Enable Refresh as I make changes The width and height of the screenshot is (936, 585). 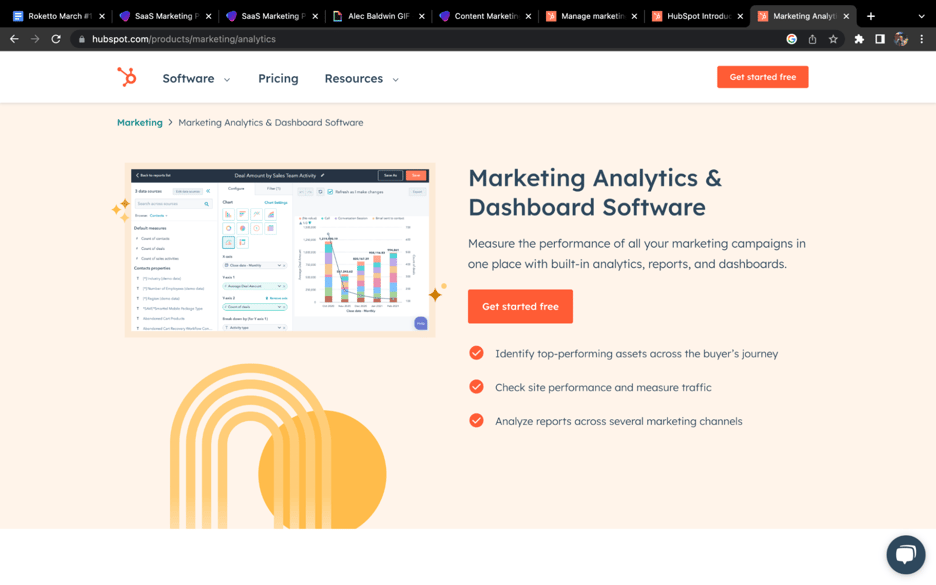(331, 192)
